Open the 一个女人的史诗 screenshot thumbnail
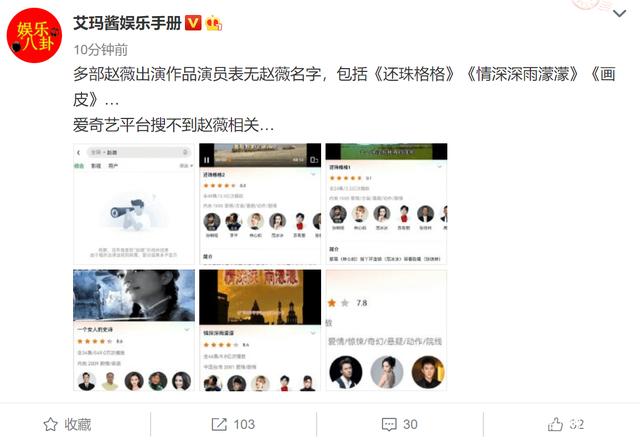 [x=134, y=330]
